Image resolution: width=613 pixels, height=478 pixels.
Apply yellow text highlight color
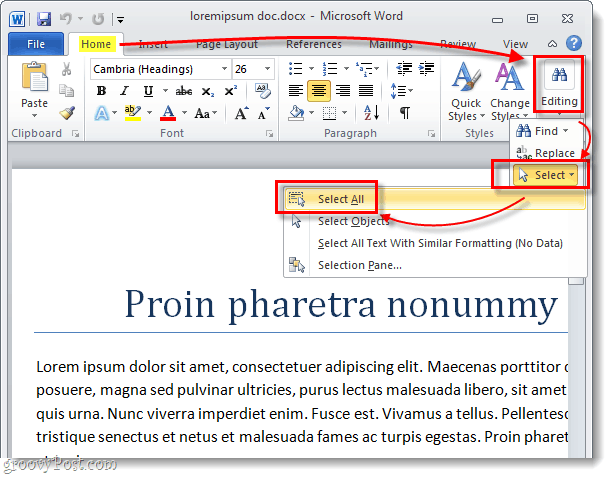pyautogui.click(x=133, y=113)
